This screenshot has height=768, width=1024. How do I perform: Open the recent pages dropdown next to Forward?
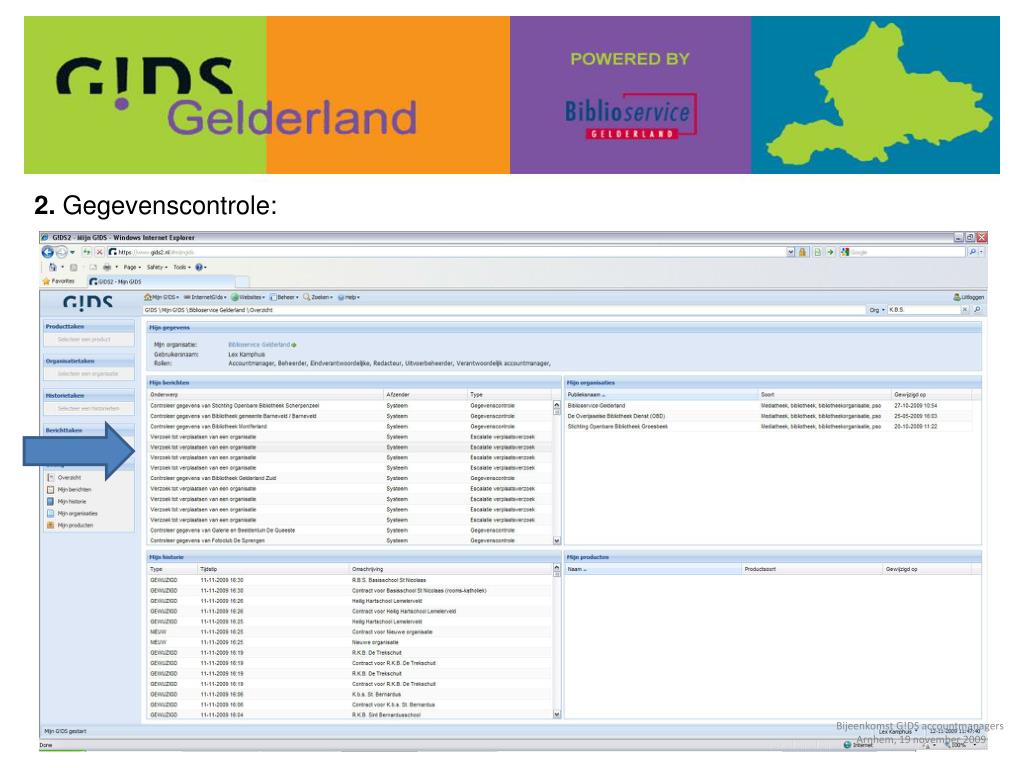click(72, 253)
